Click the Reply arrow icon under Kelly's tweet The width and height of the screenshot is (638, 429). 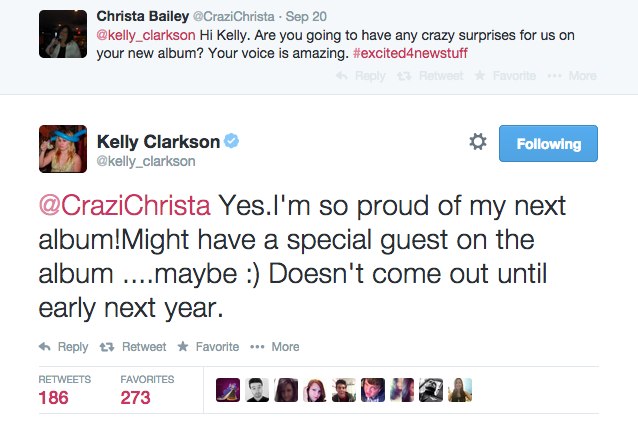[45, 347]
